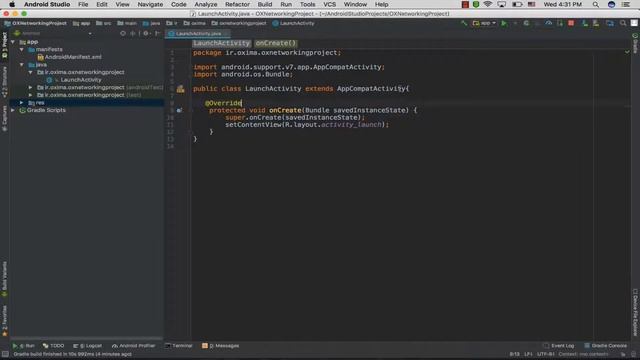Expand the ir.oxima.oxnetworkingproject (androidTest) package

(30, 87)
